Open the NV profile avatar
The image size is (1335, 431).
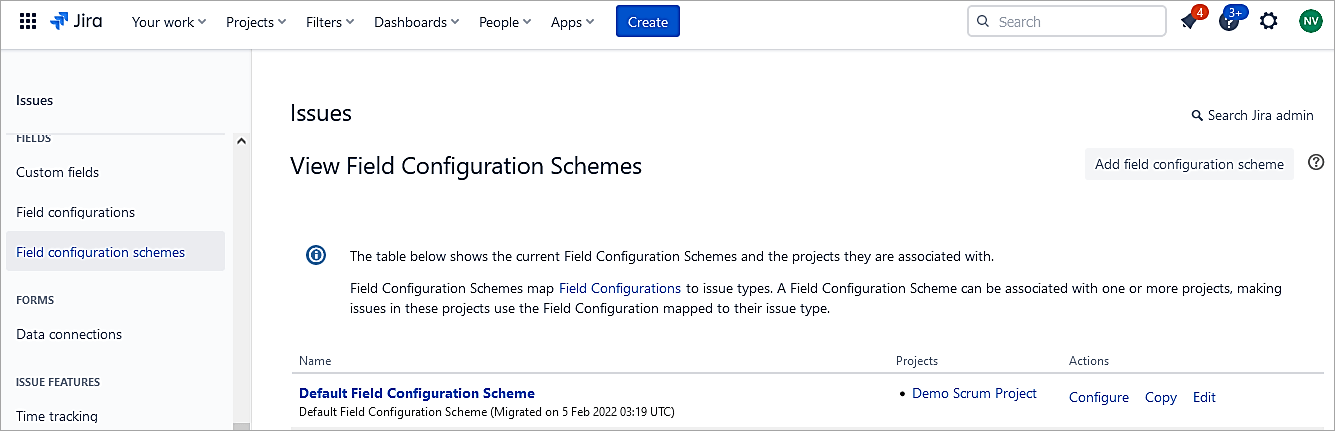tap(1310, 21)
